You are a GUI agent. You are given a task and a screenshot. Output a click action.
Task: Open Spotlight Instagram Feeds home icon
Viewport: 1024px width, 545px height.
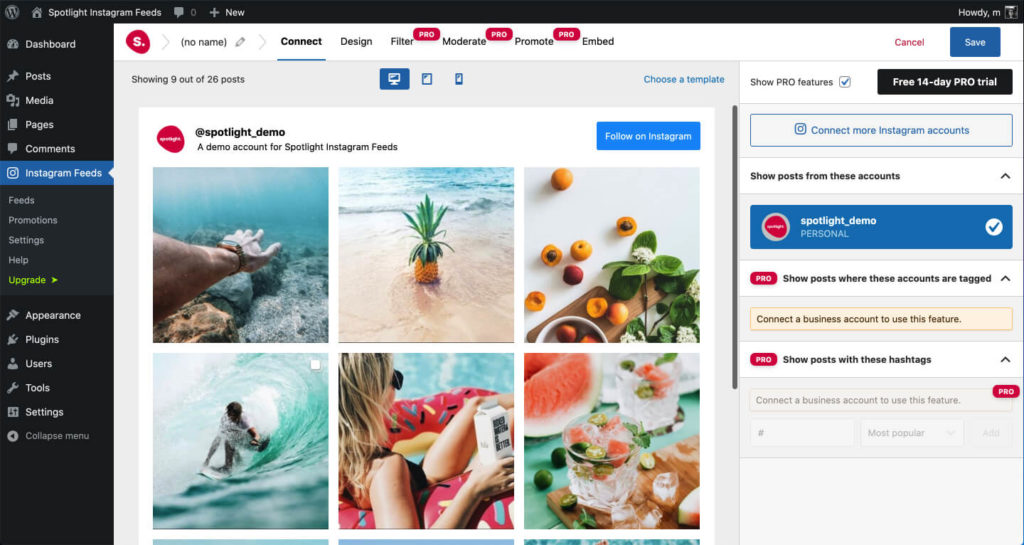click(x=37, y=12)
